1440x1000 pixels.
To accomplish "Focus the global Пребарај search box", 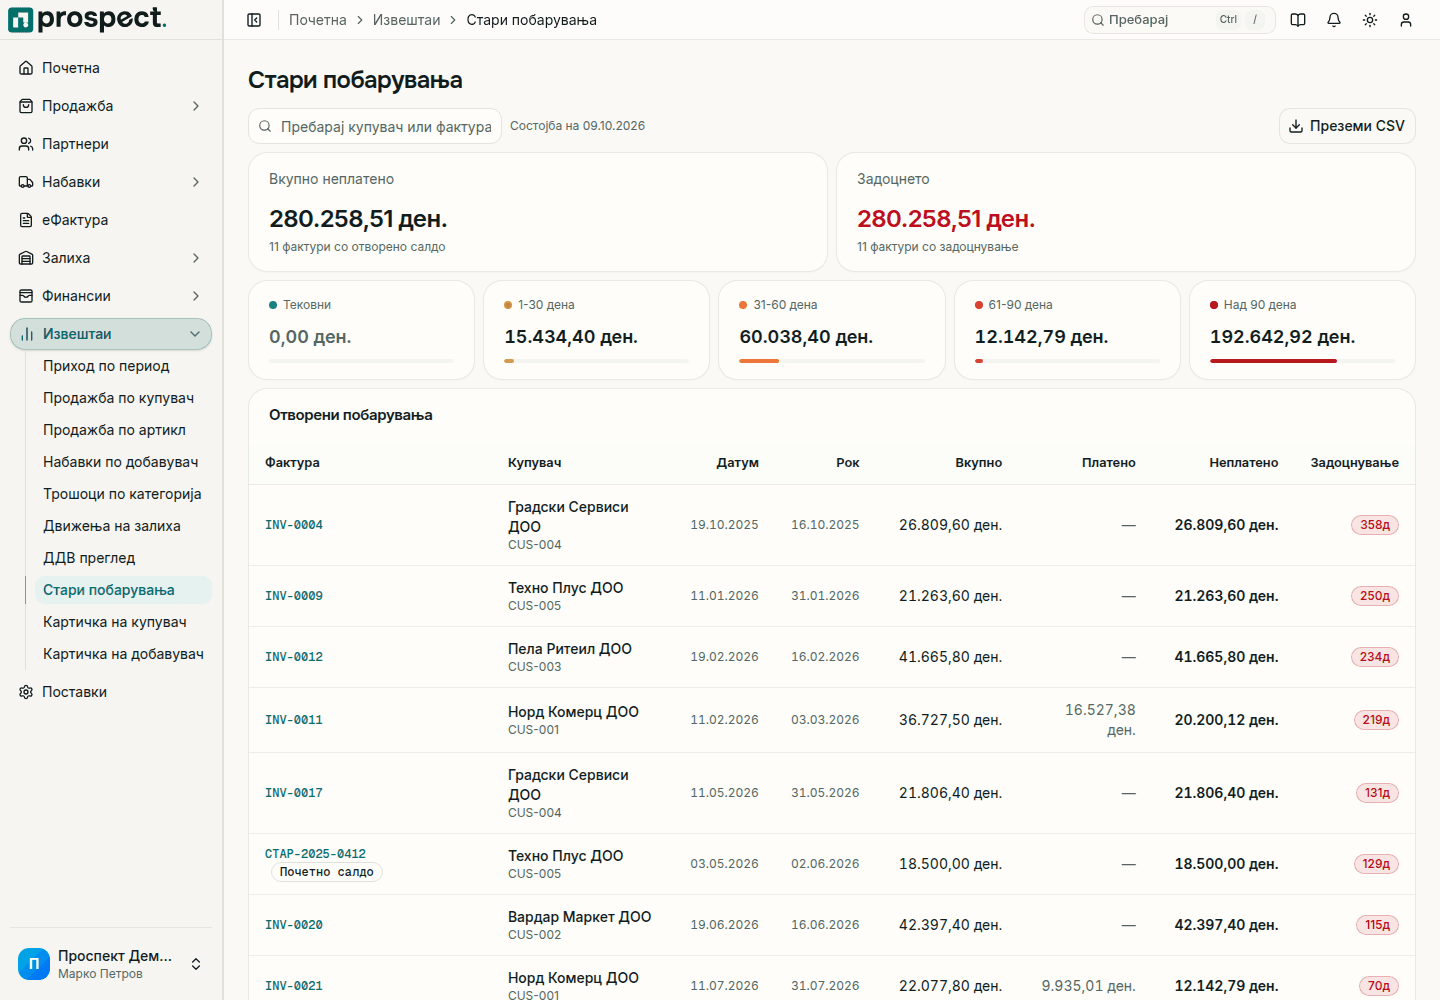I will click(1180, 20).
